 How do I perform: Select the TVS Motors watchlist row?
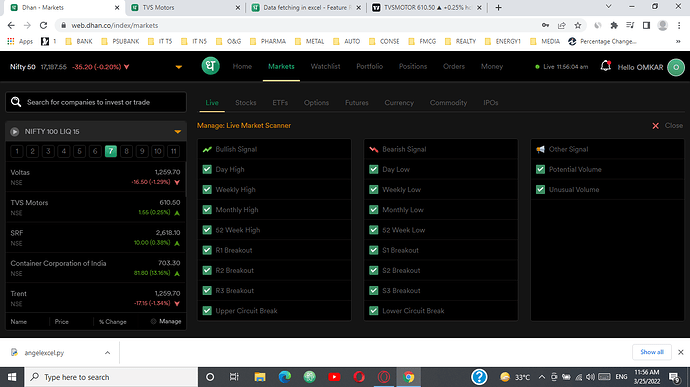pyautogui.click(x=95, y=207)
